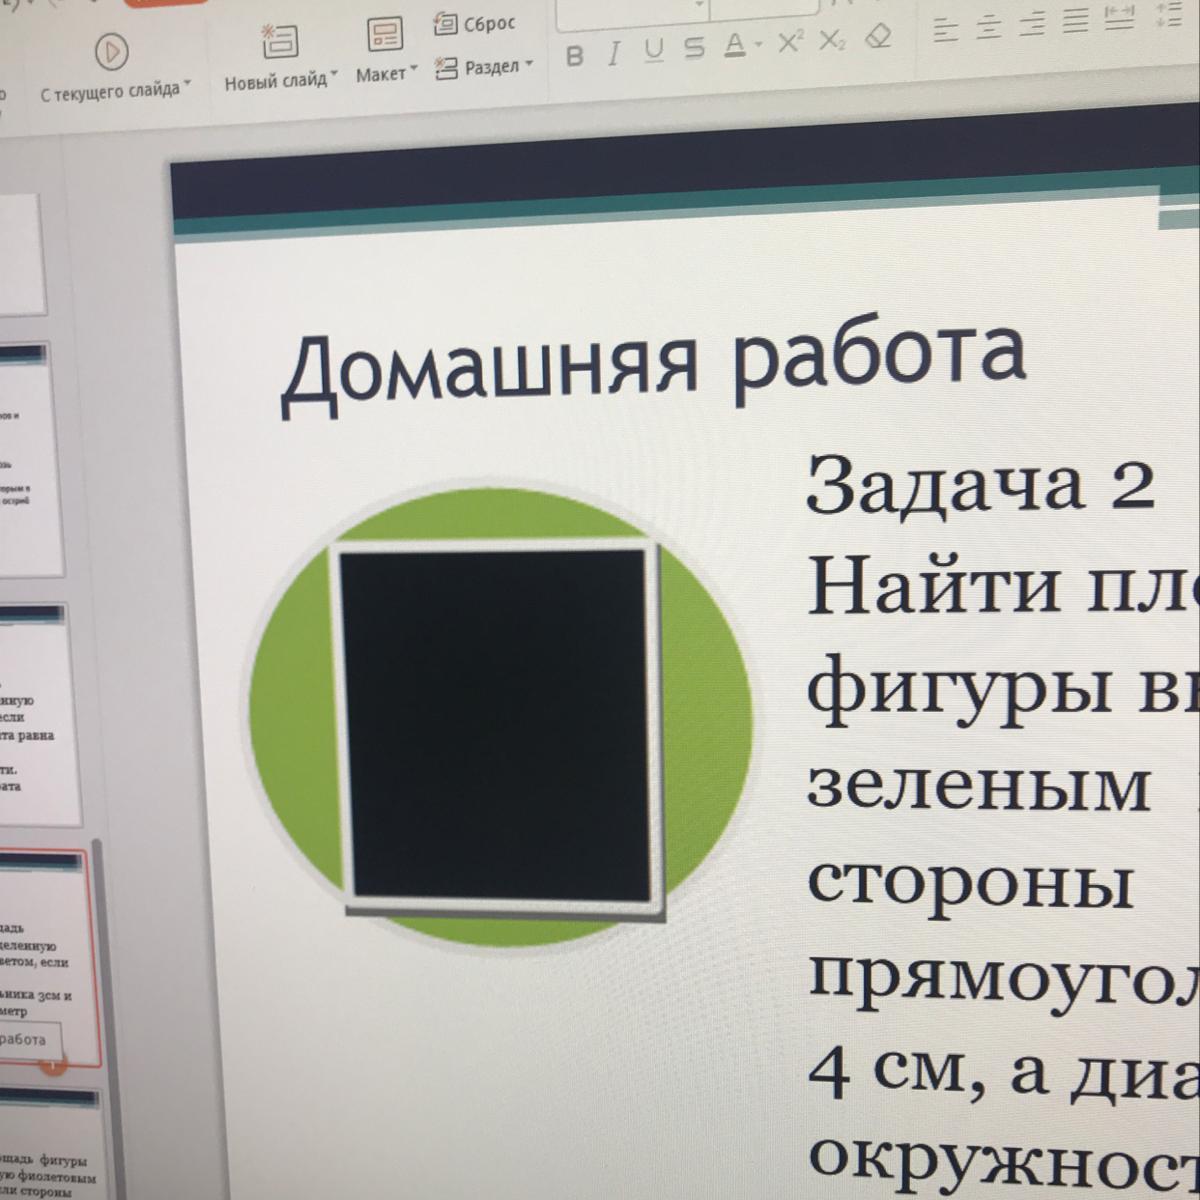The width and height of the screenshot is (1200, 1200).
Task: Justify text alignment
Action: pyautogui.click(x=1075, y=22)
